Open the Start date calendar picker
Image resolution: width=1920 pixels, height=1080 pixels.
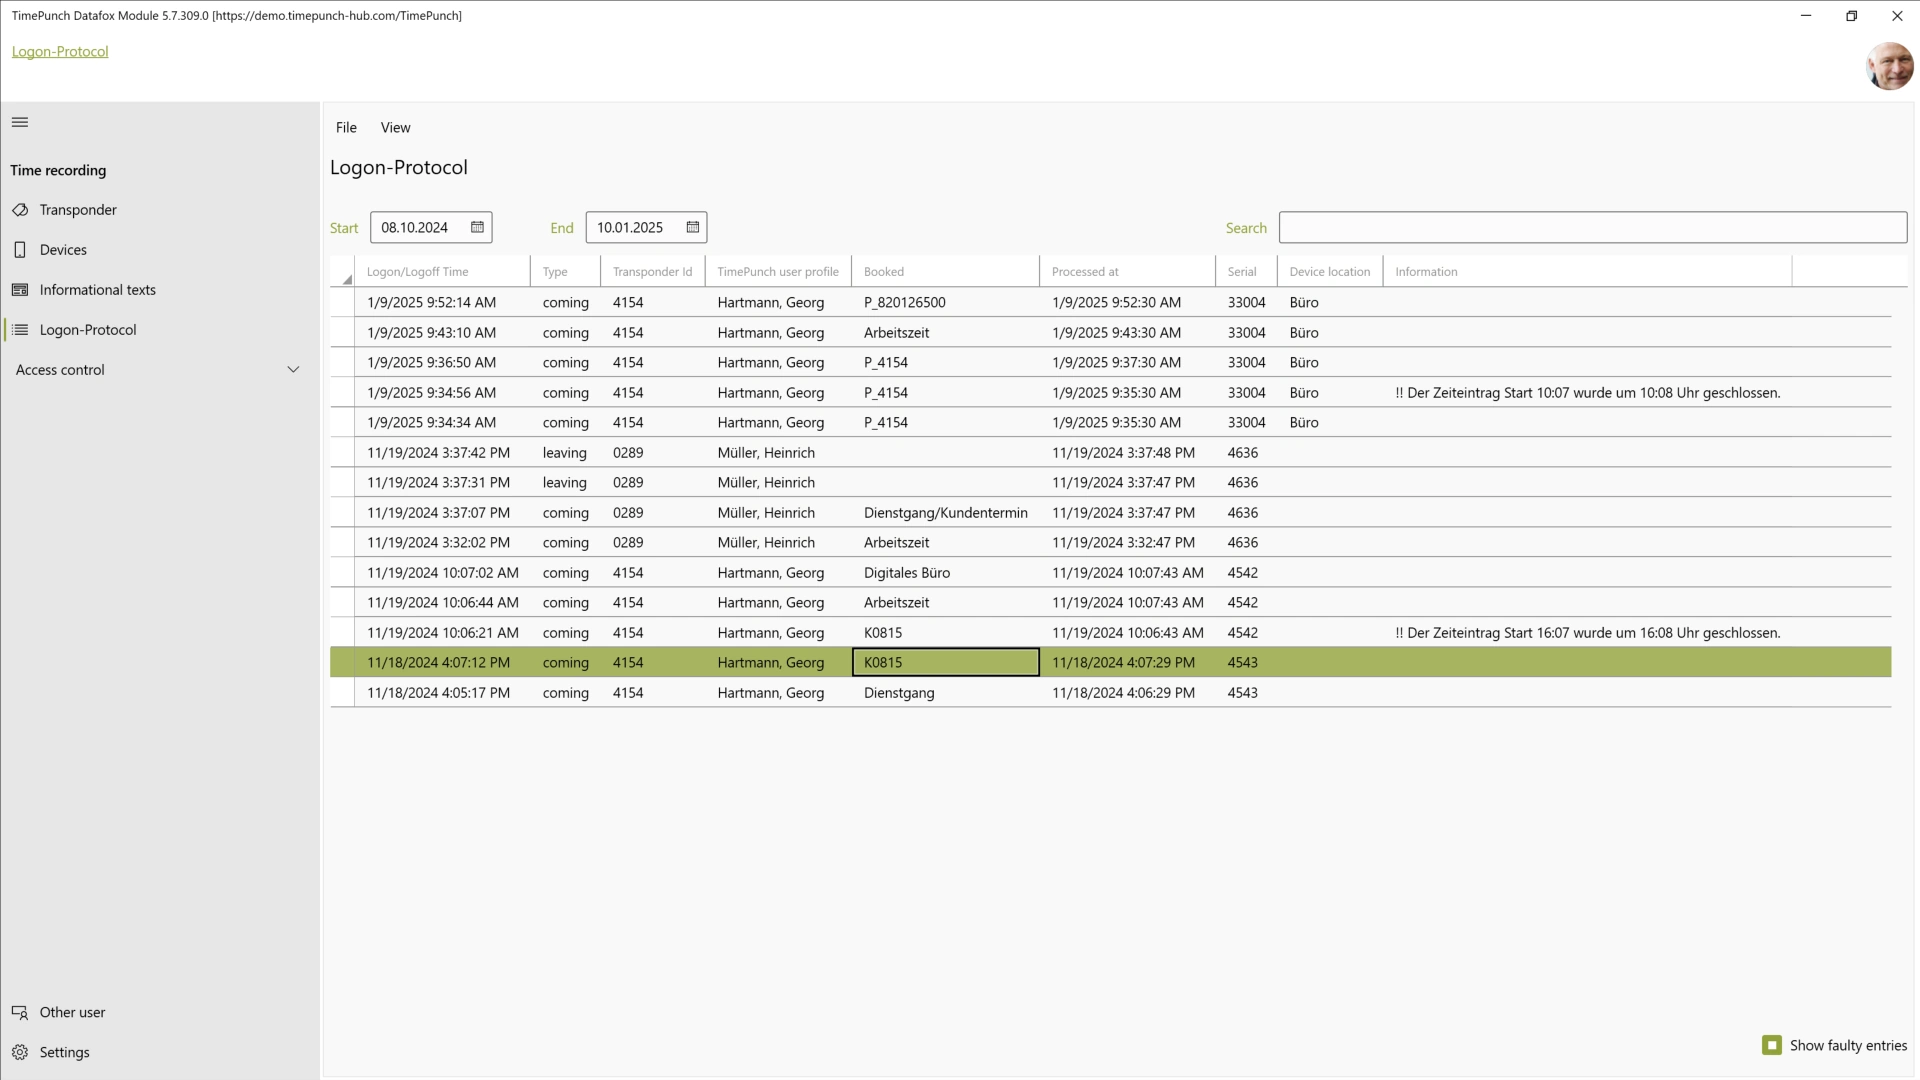[x=477, y=227]
